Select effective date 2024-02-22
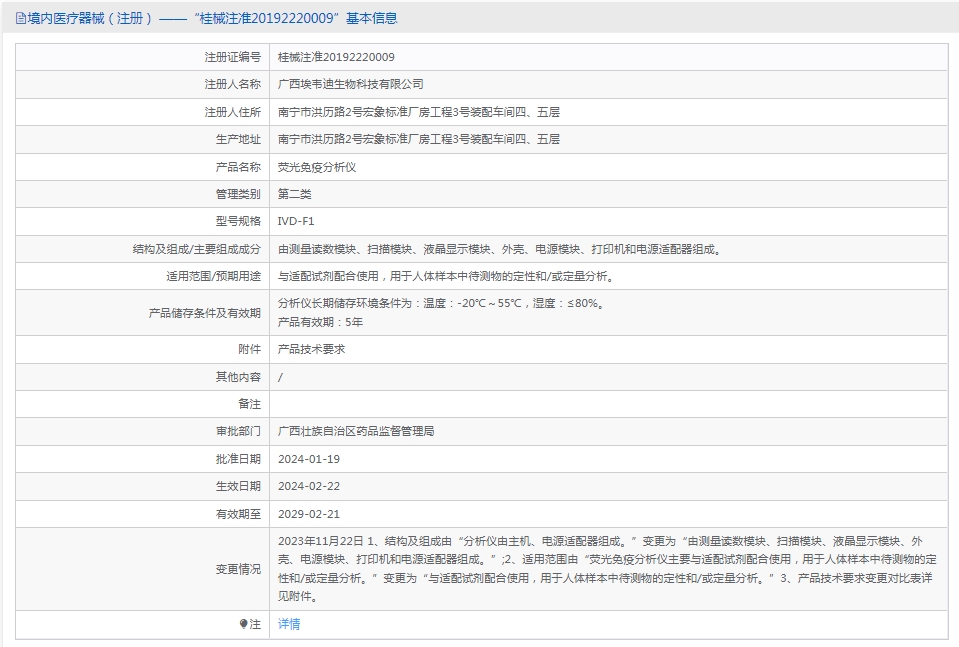The height and width of the screenshot is (647, 959). point(309,486)
